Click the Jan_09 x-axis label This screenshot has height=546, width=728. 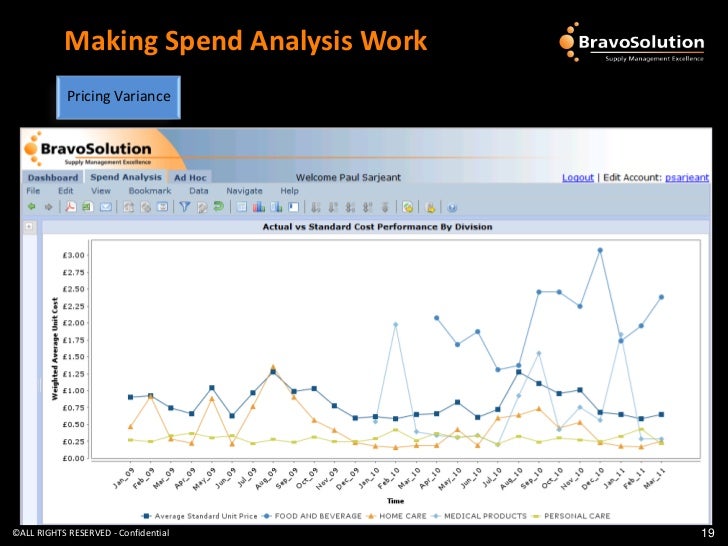[x=123, y=477]
